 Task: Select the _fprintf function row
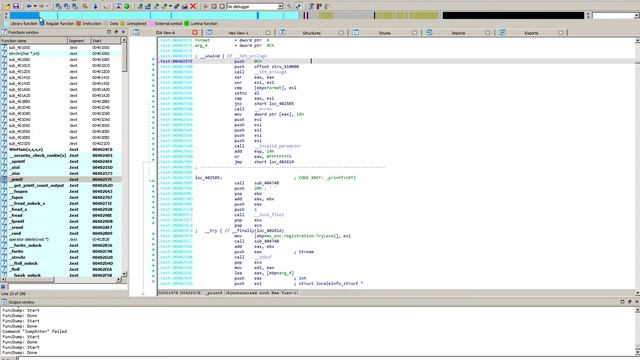(x=61, y=221)
